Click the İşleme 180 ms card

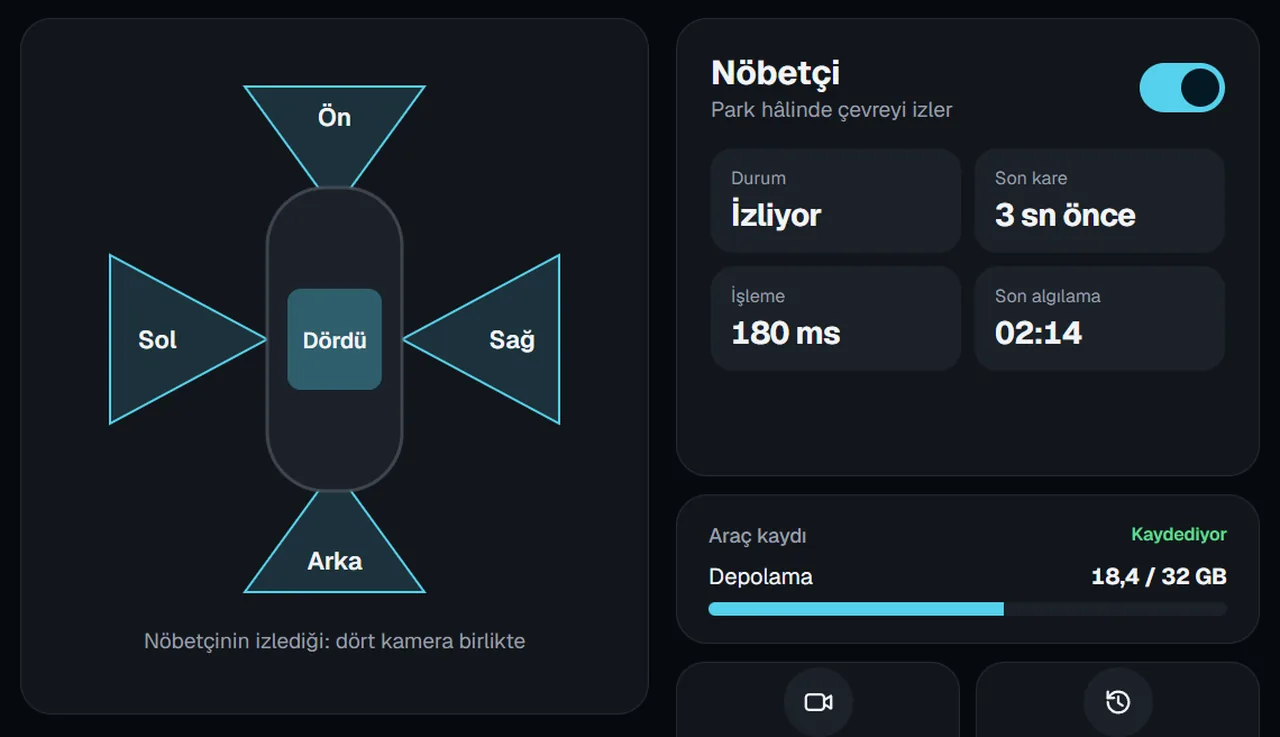click(x=836, y=319)
